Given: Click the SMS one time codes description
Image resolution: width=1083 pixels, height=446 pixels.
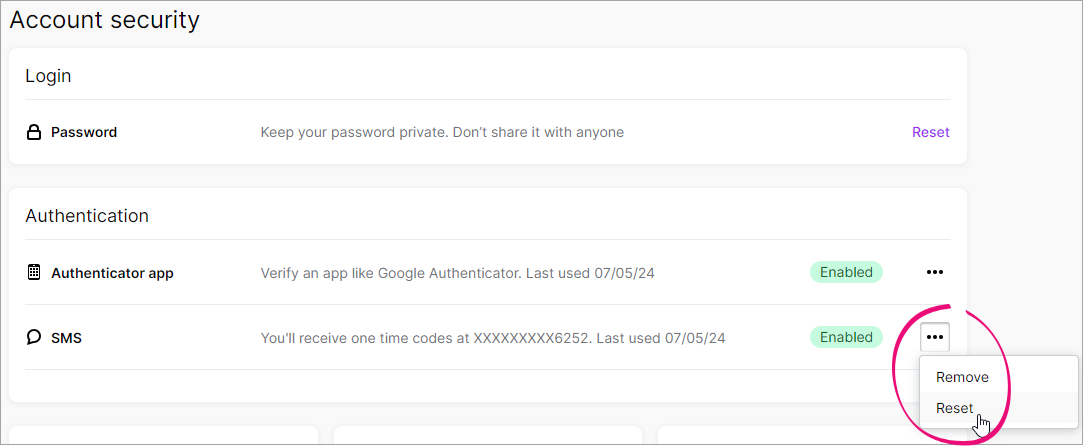Looking at the screenshot, I should pos(492,338).
